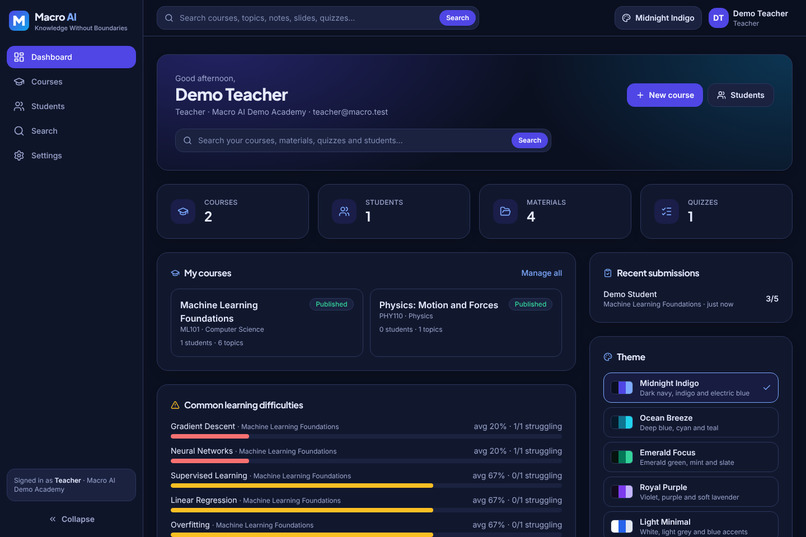Click the New course button

(665, 95)
